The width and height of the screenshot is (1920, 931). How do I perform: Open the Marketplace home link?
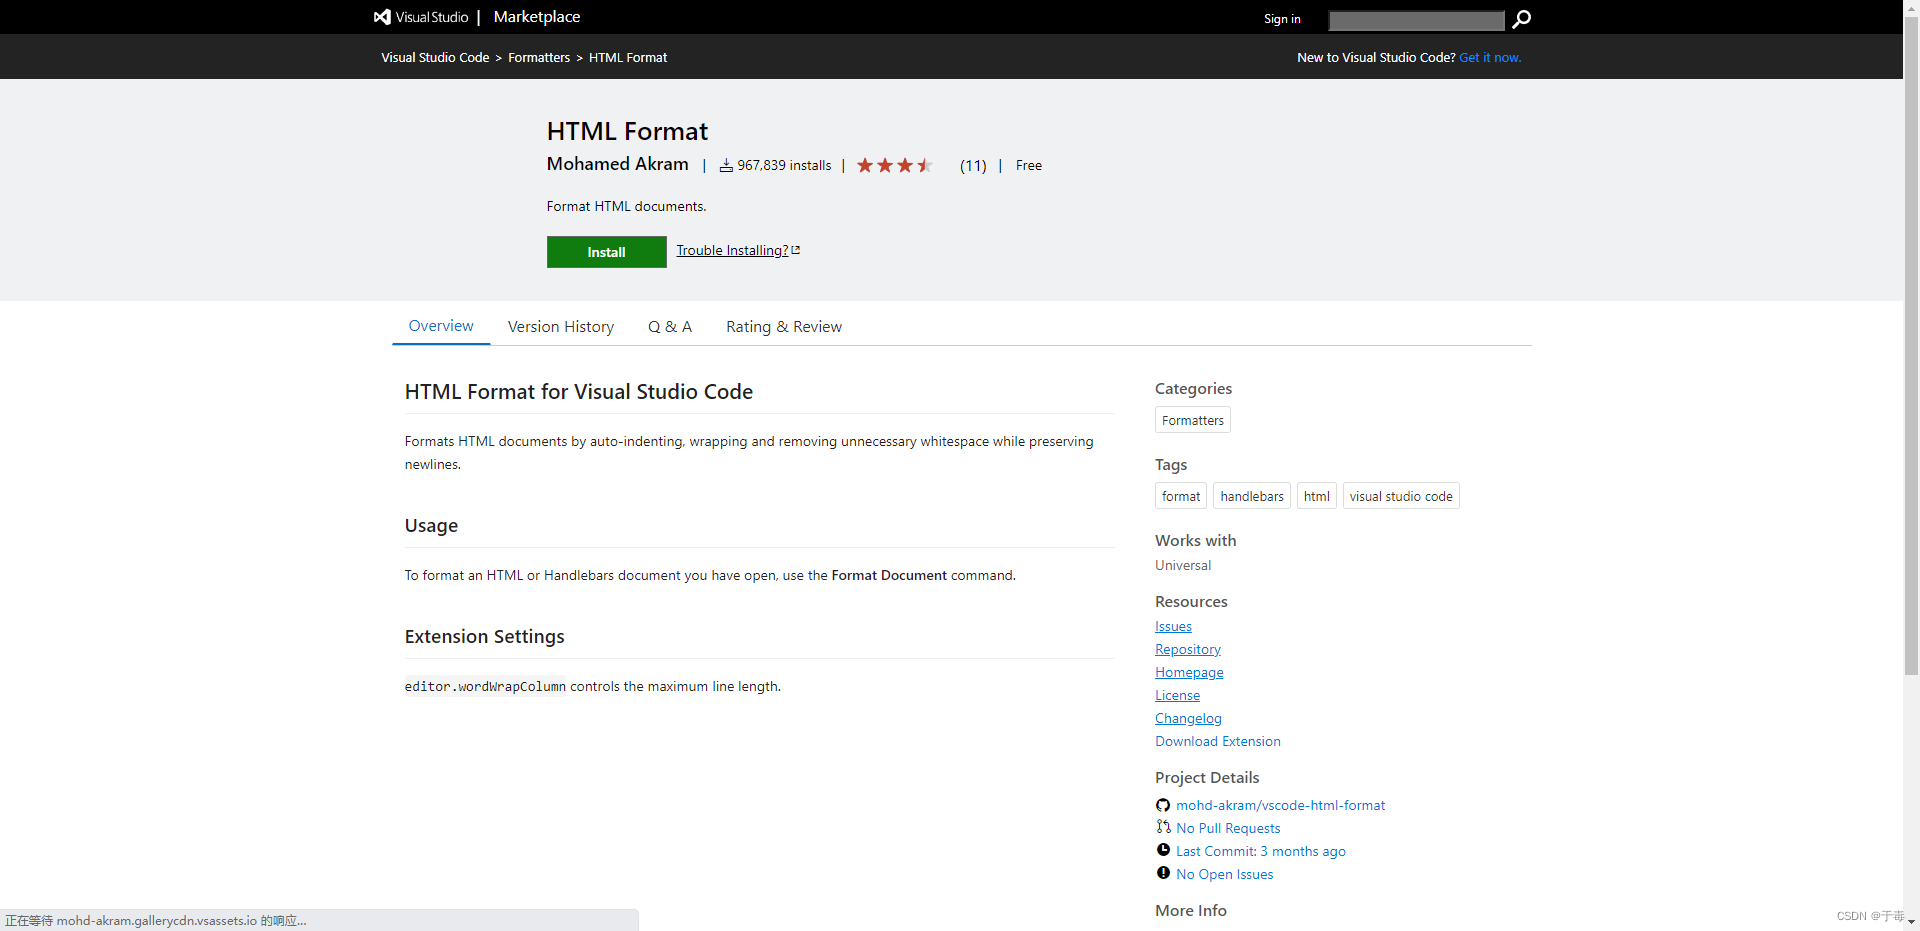click(537, 17)
